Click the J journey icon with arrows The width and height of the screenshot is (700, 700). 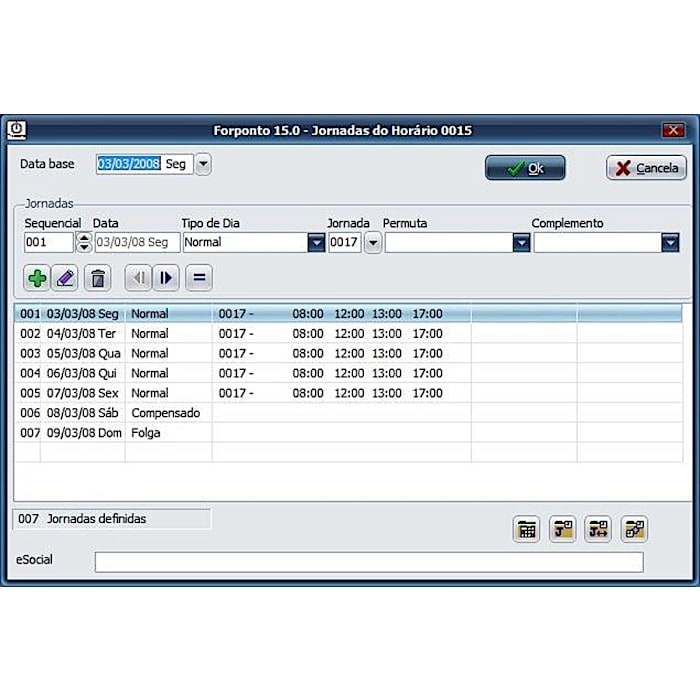pos(598,529)
